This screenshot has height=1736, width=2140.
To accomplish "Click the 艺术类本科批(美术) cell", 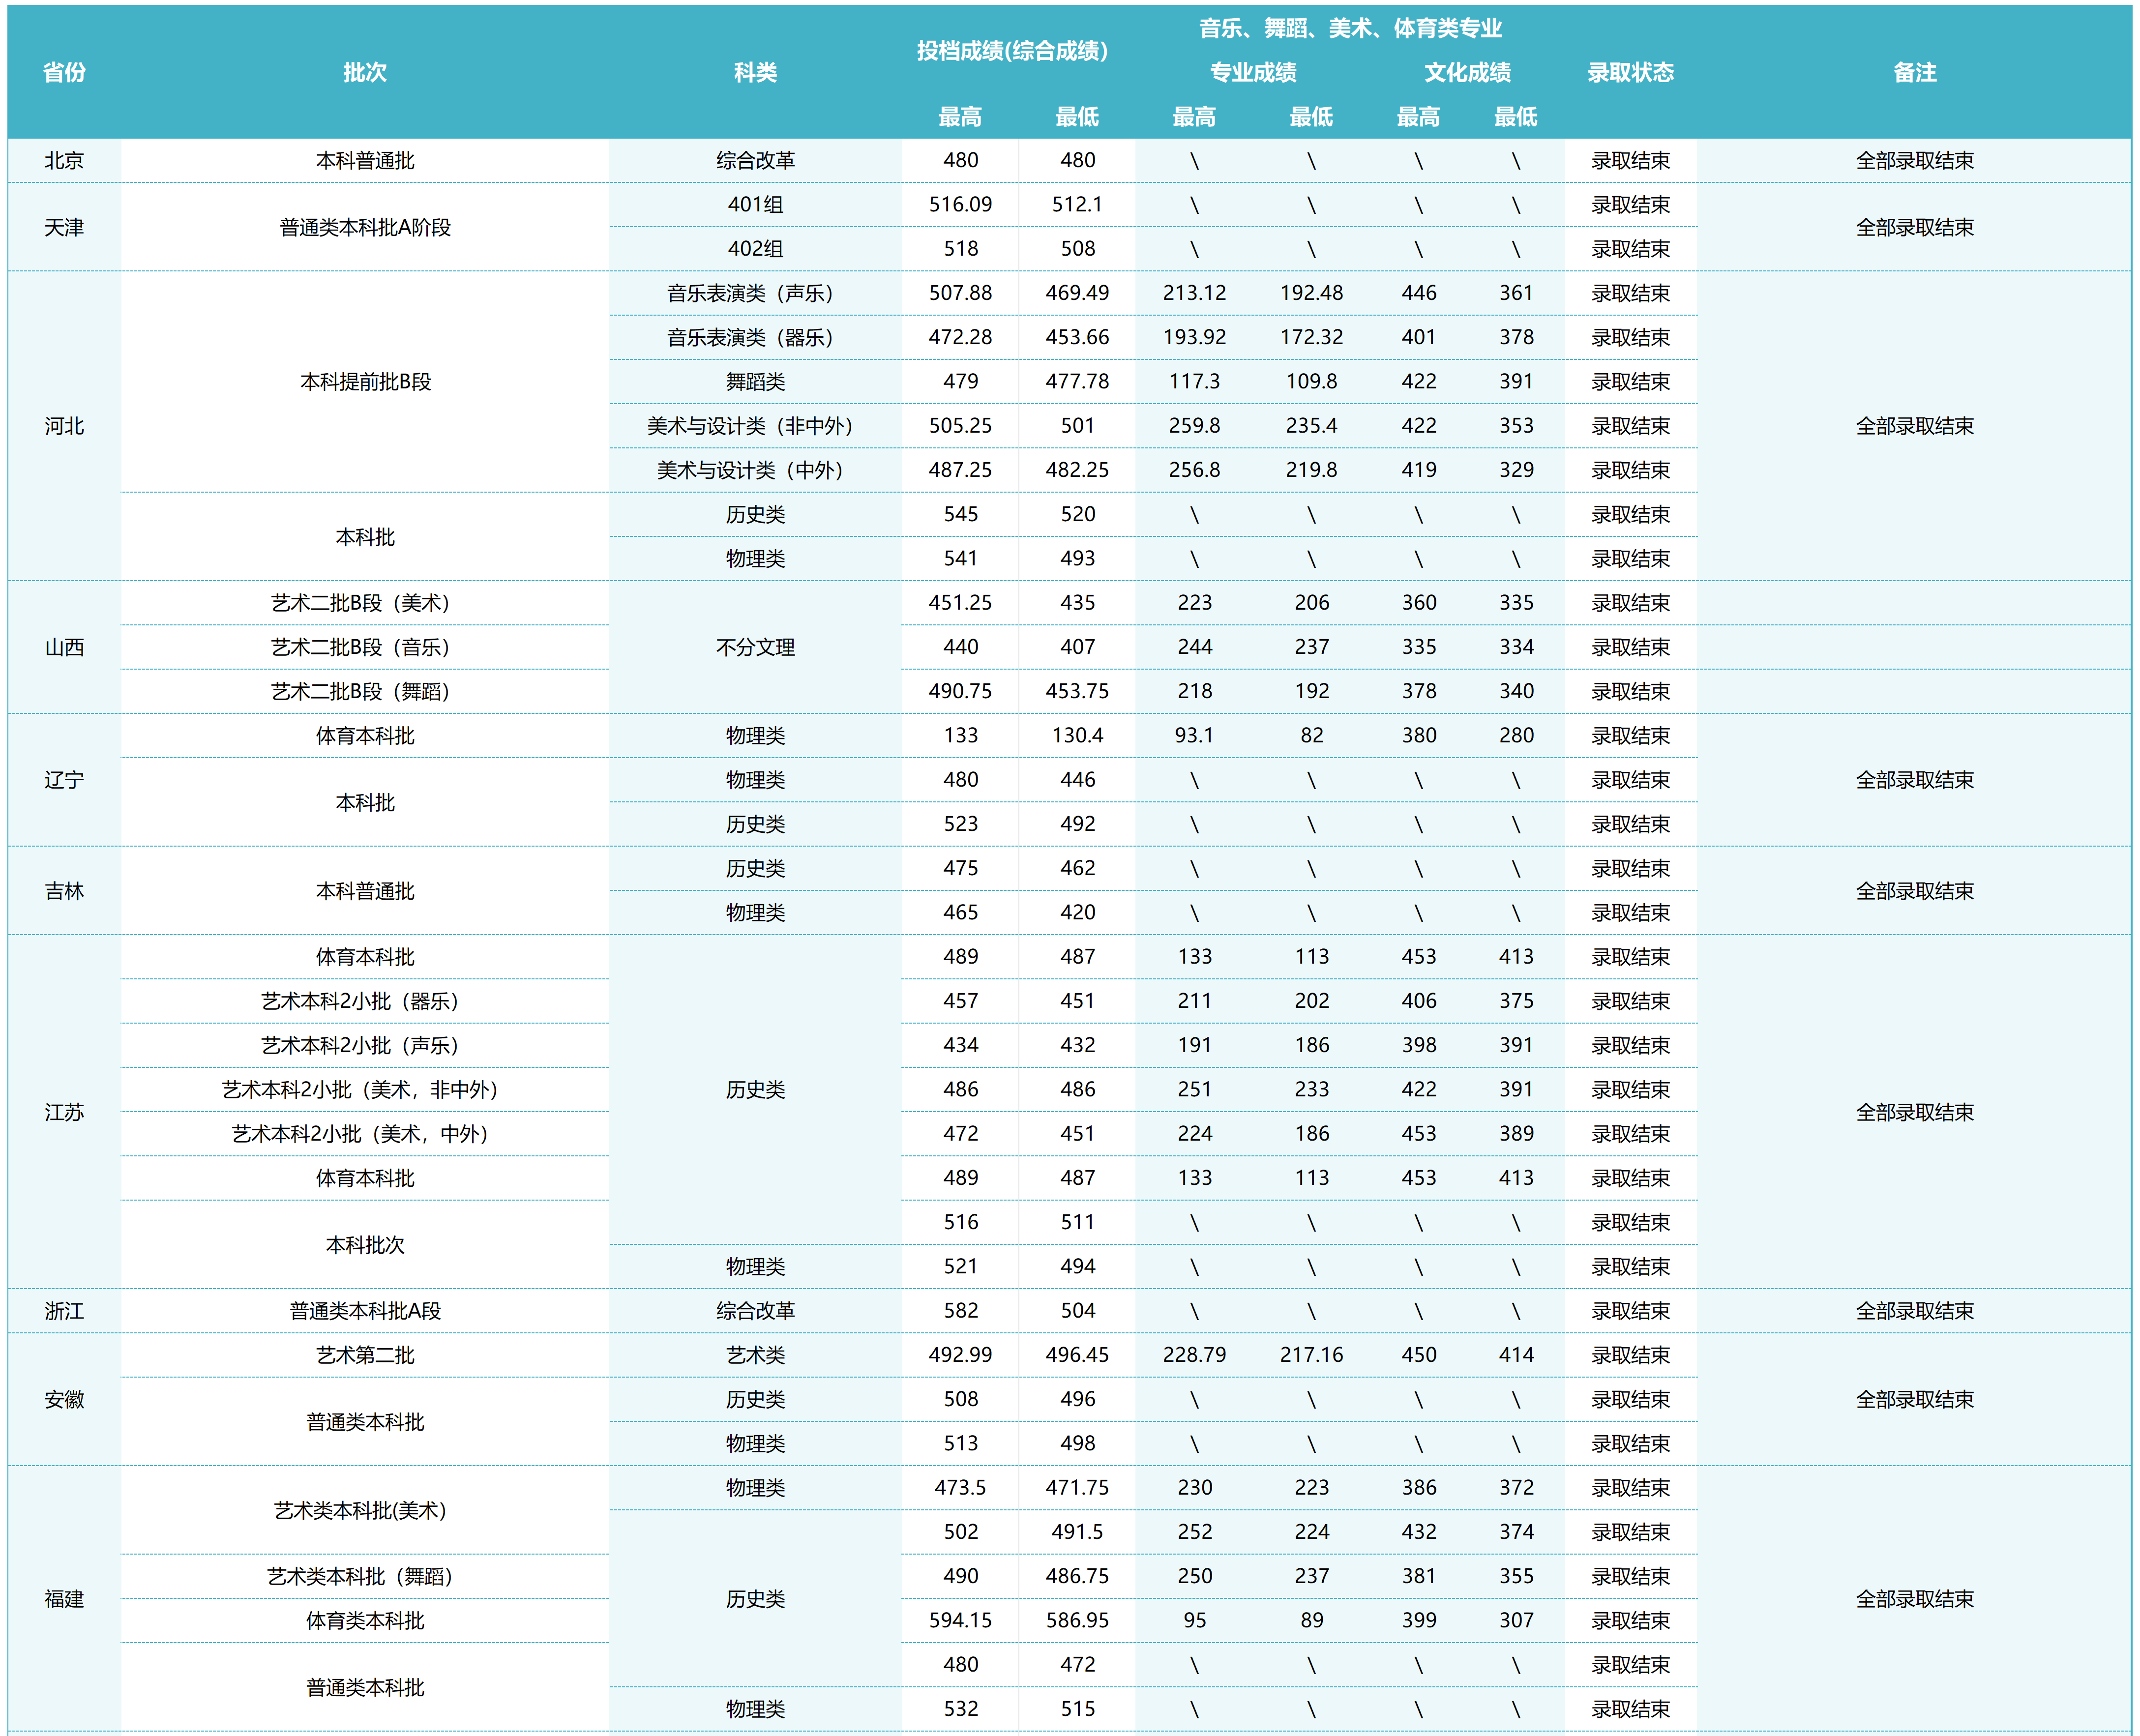I will point(365,1510).
